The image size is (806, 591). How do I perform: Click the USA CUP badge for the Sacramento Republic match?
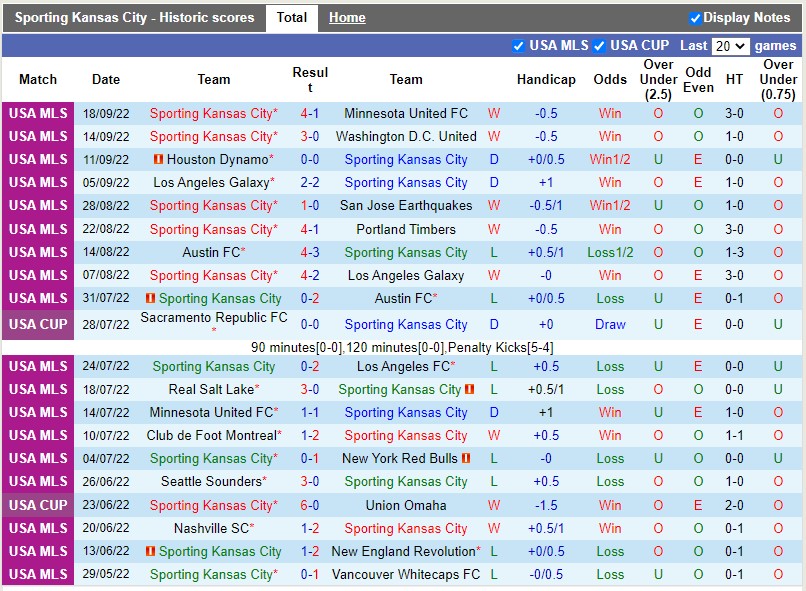pos(38,324)
